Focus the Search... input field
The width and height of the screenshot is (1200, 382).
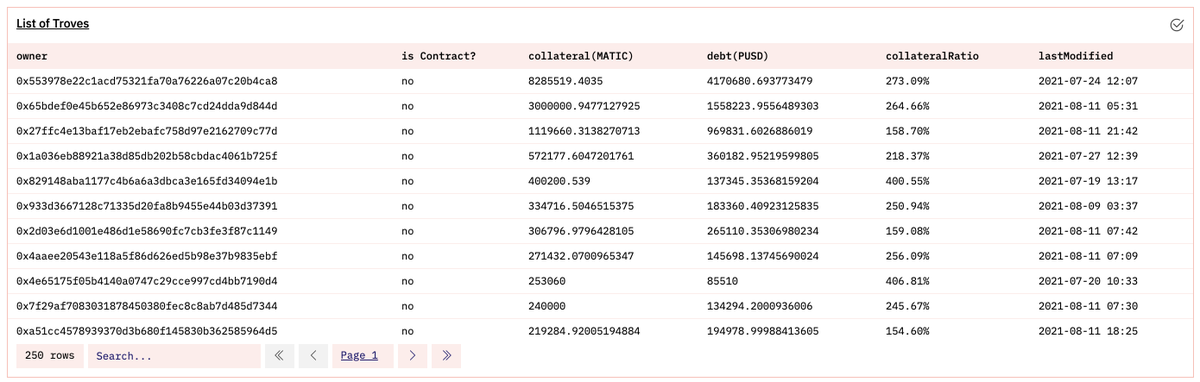click(174, 355)
